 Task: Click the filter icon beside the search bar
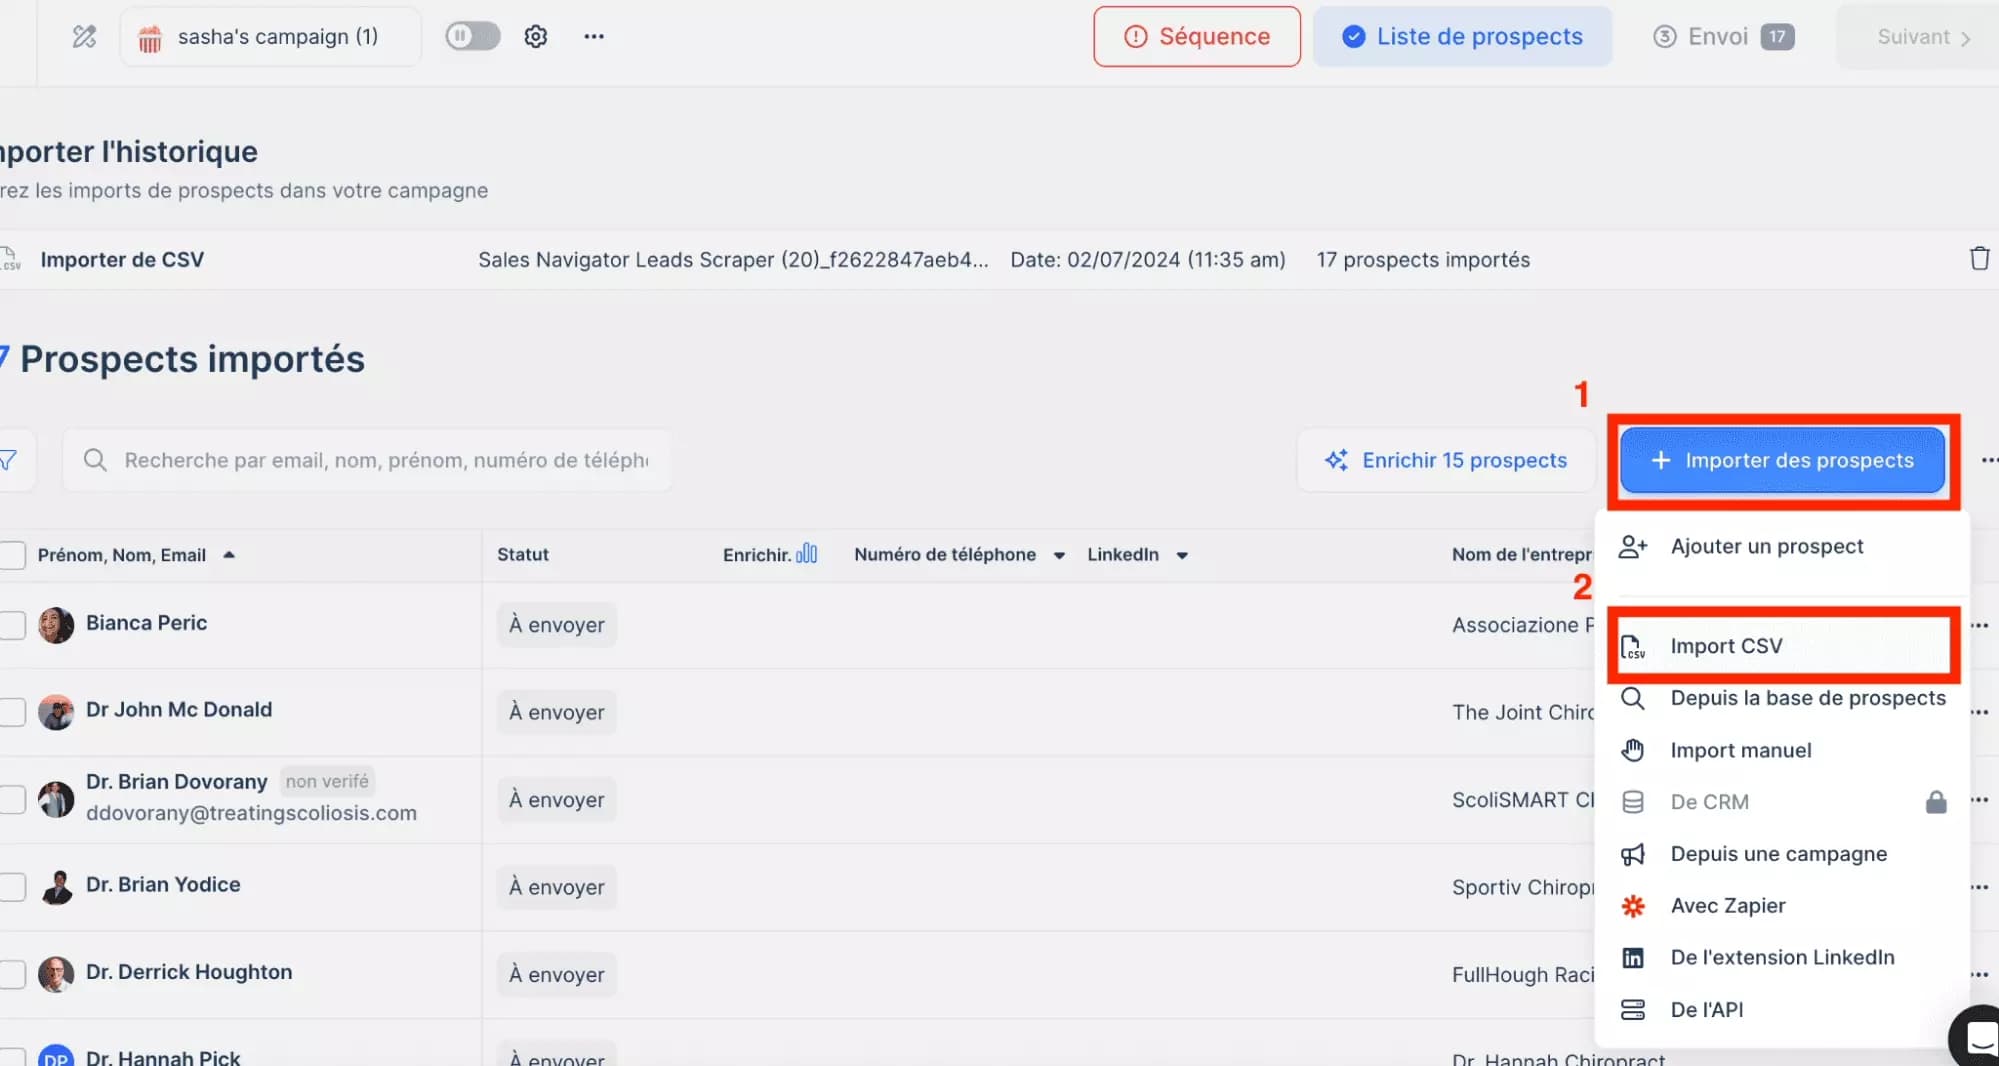pos(8,460)
